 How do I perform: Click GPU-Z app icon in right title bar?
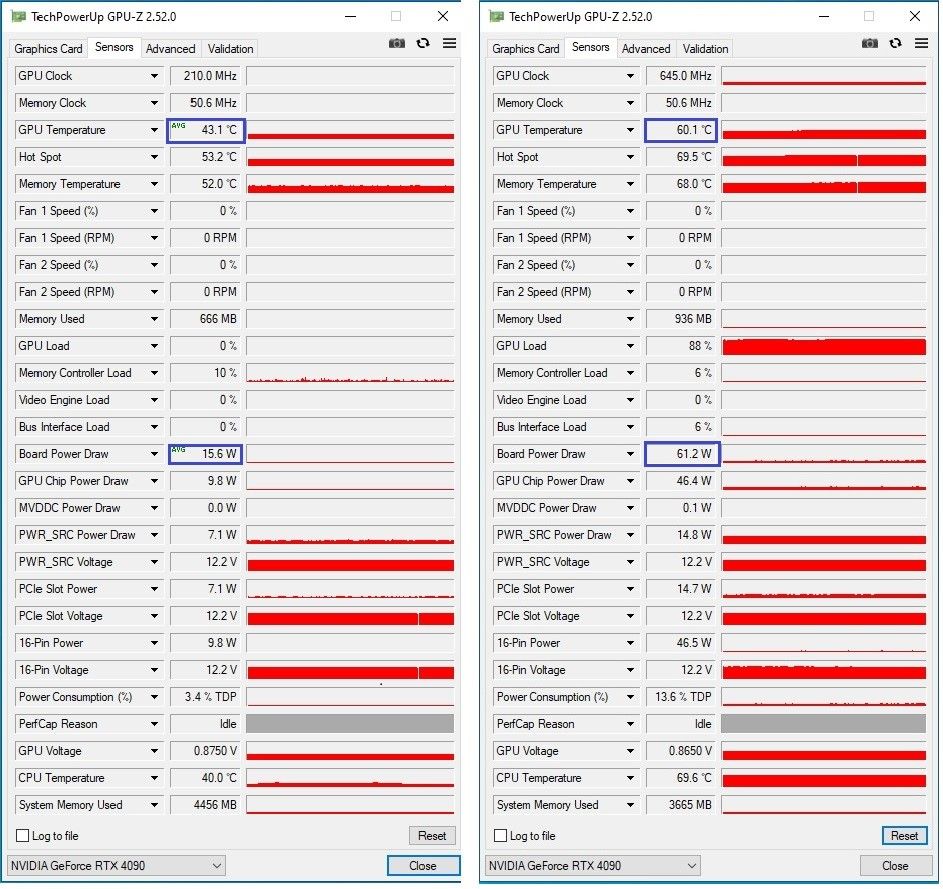pos(497,16)
